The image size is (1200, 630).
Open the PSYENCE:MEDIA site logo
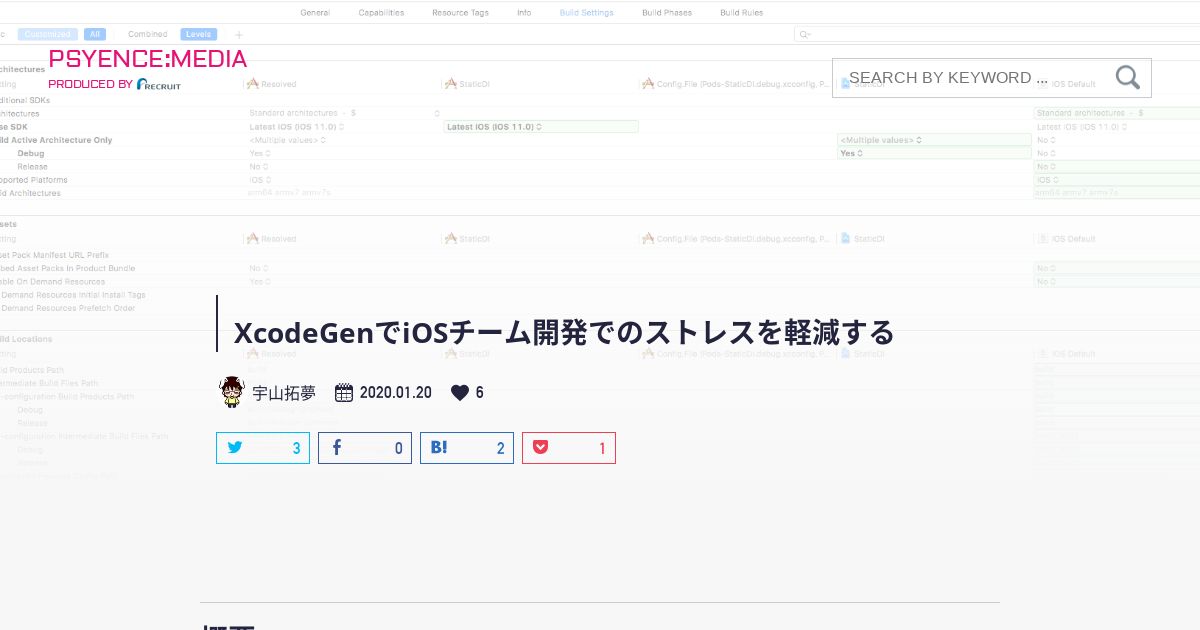pyautogui.click(x=148, y=59)
